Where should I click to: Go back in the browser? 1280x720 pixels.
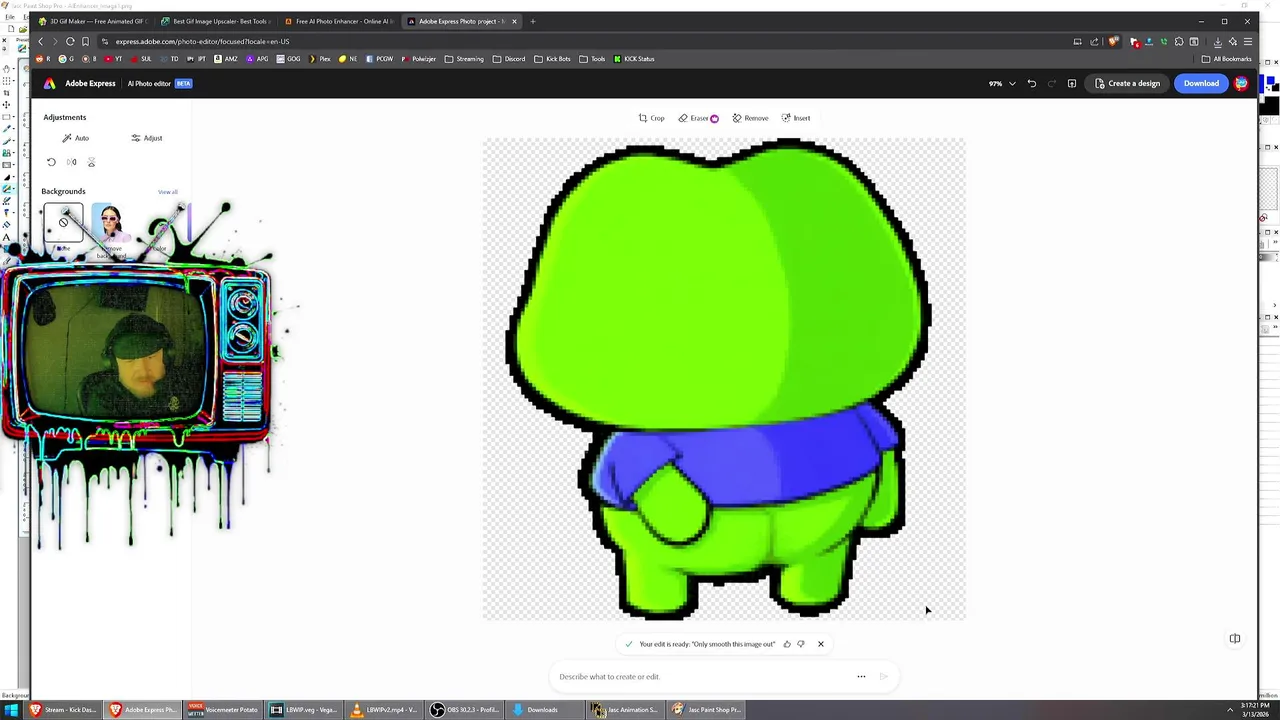tap(41, 41)
